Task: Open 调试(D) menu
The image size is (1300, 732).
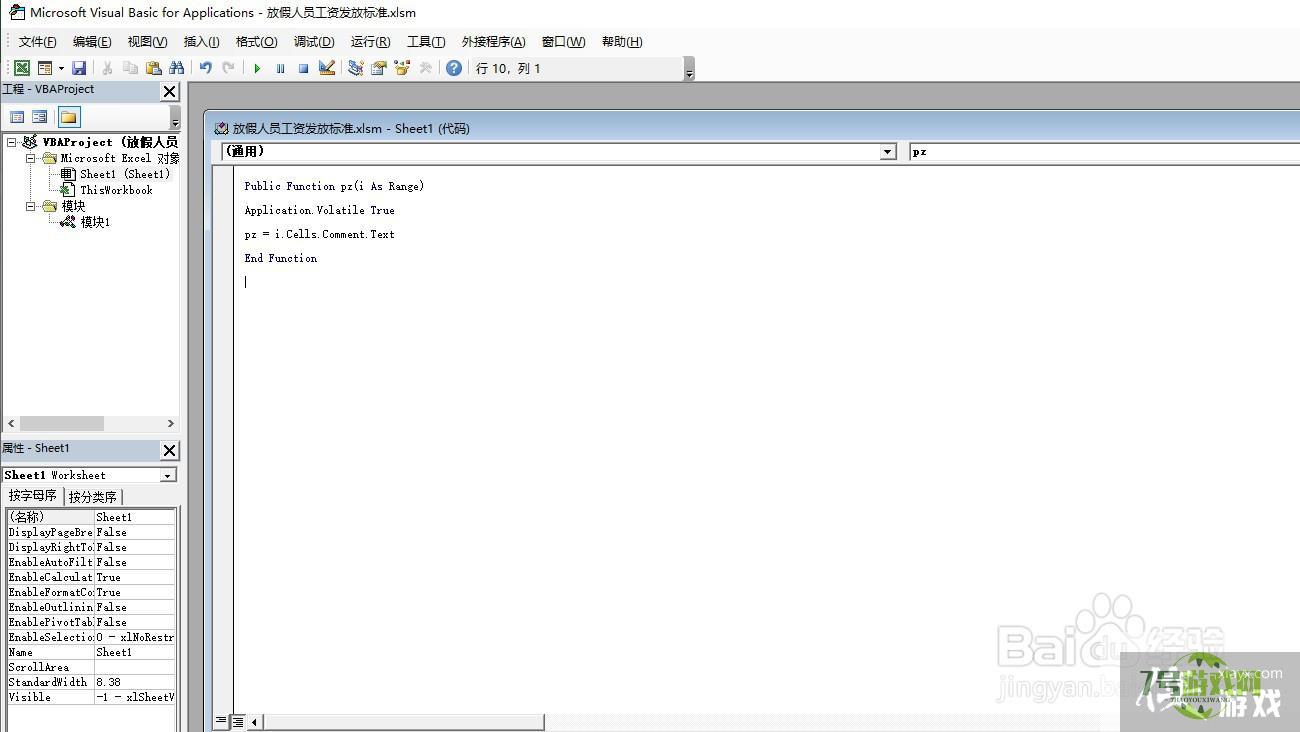Action: (314, 41)
